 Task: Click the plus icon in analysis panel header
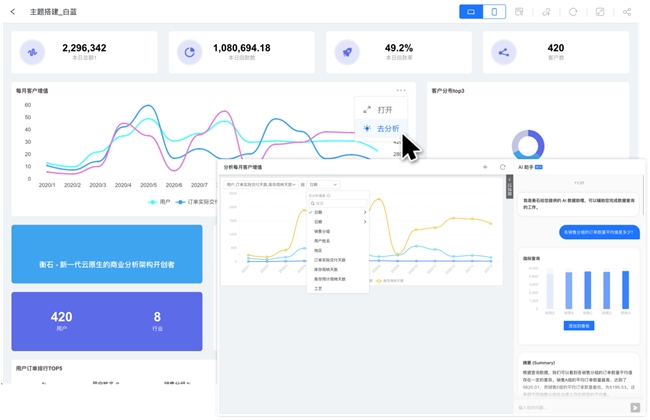pos(485,167)
